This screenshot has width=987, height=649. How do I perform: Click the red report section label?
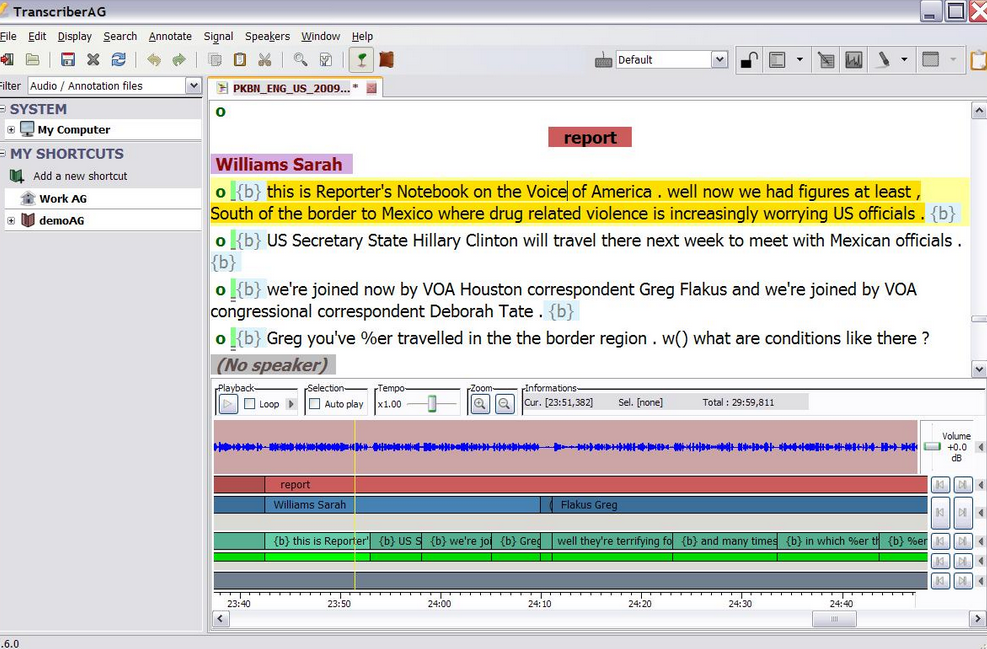tap(590, 137)
